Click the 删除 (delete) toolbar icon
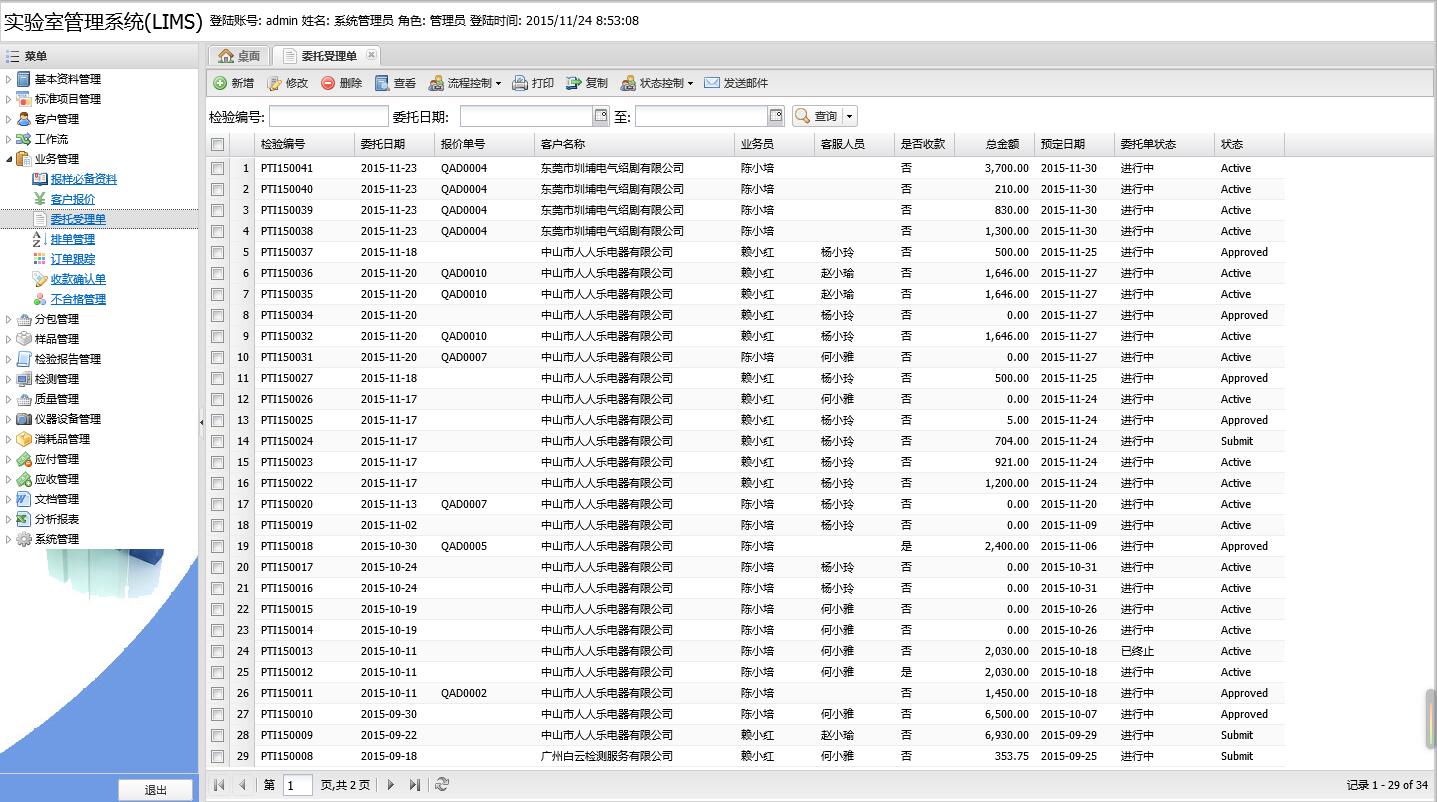 [x=328, y=83]
